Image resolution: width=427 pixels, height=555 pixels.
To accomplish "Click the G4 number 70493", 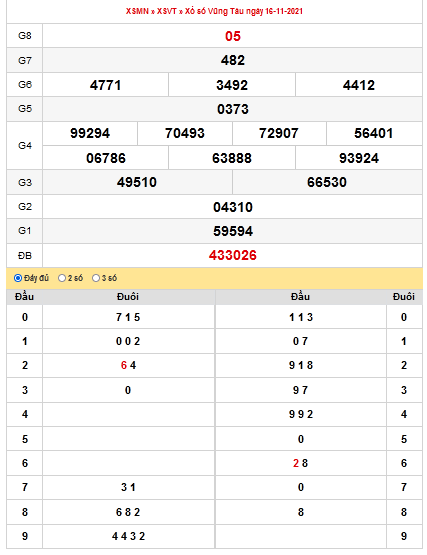I will 184,133.
